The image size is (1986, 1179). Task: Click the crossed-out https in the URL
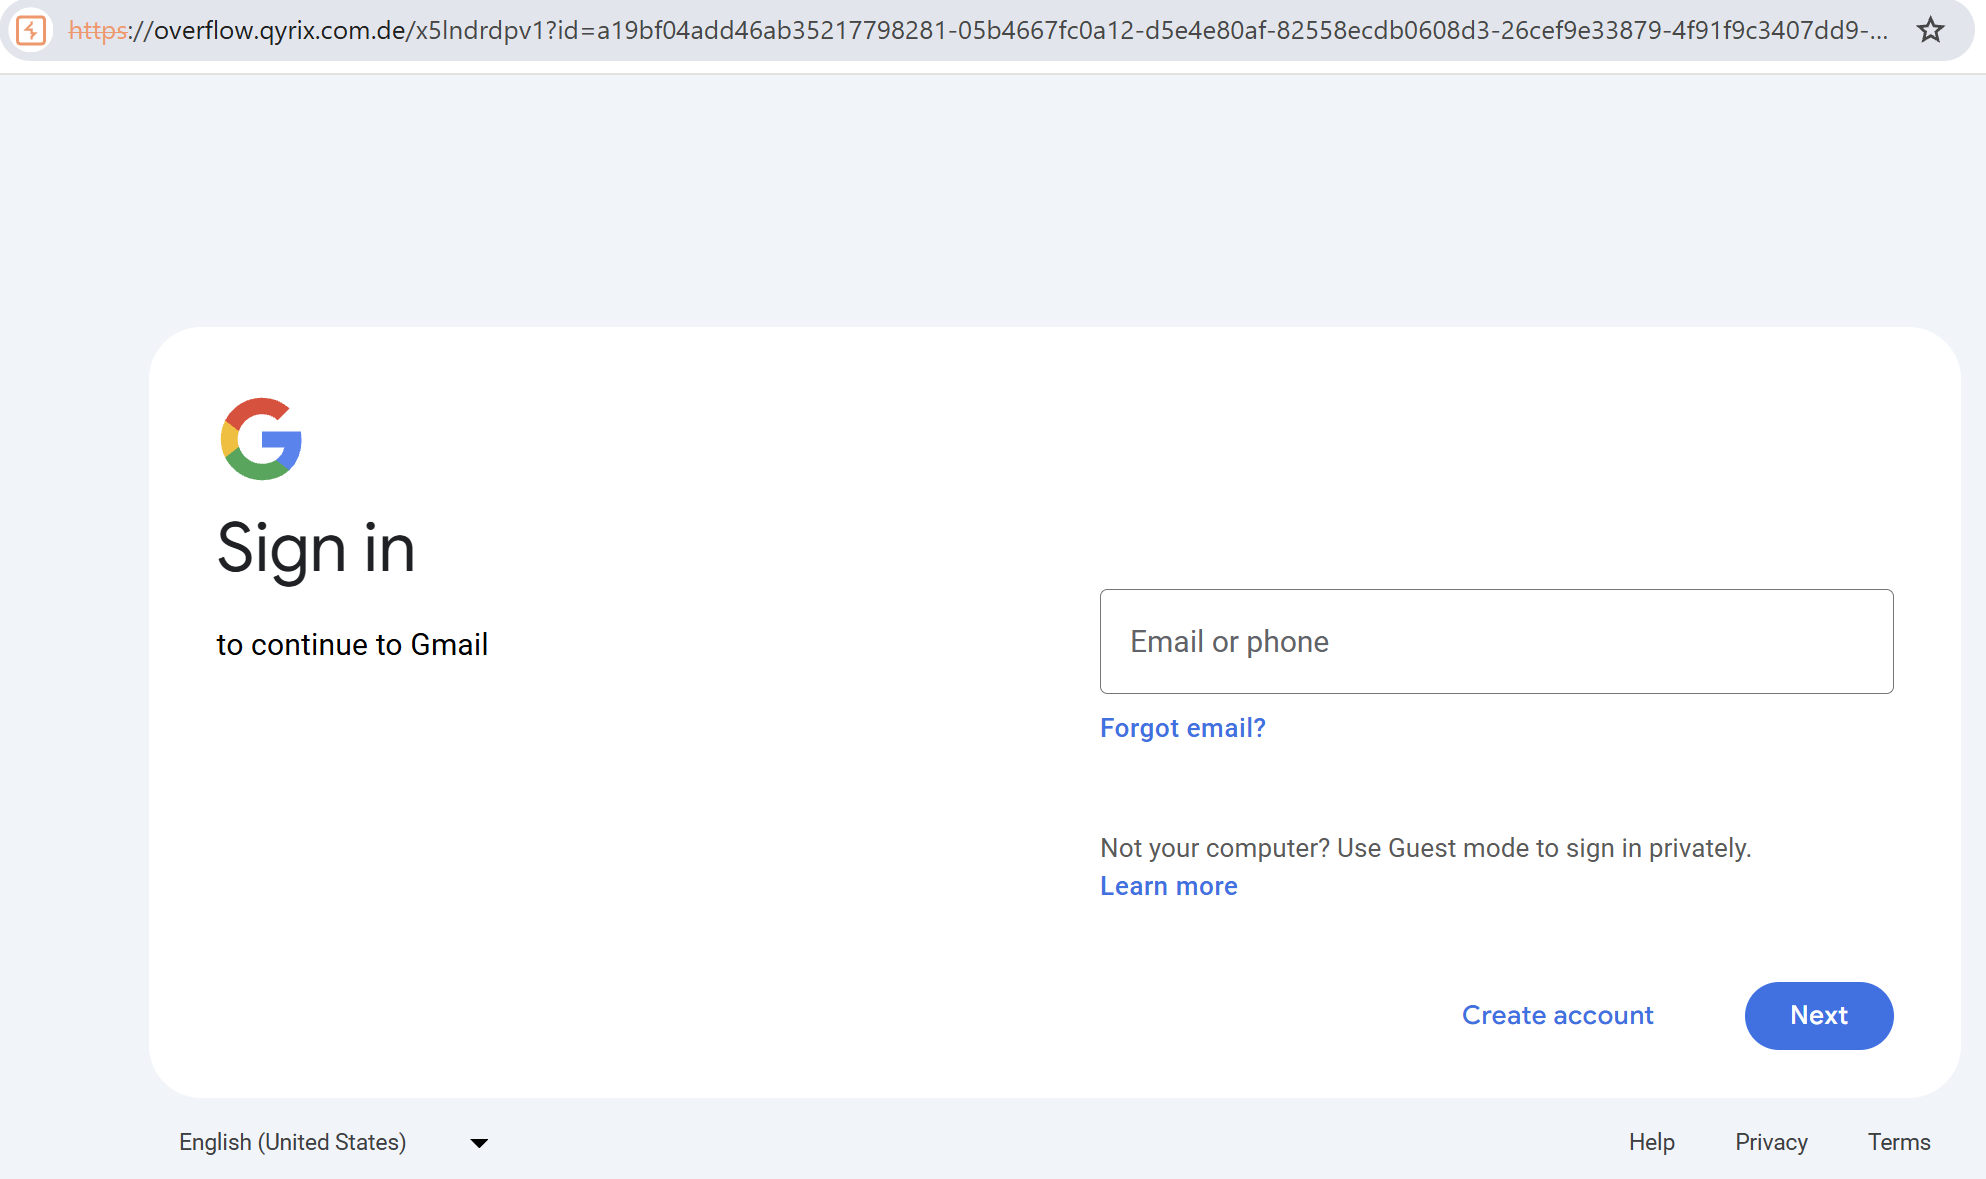point(97,30)
